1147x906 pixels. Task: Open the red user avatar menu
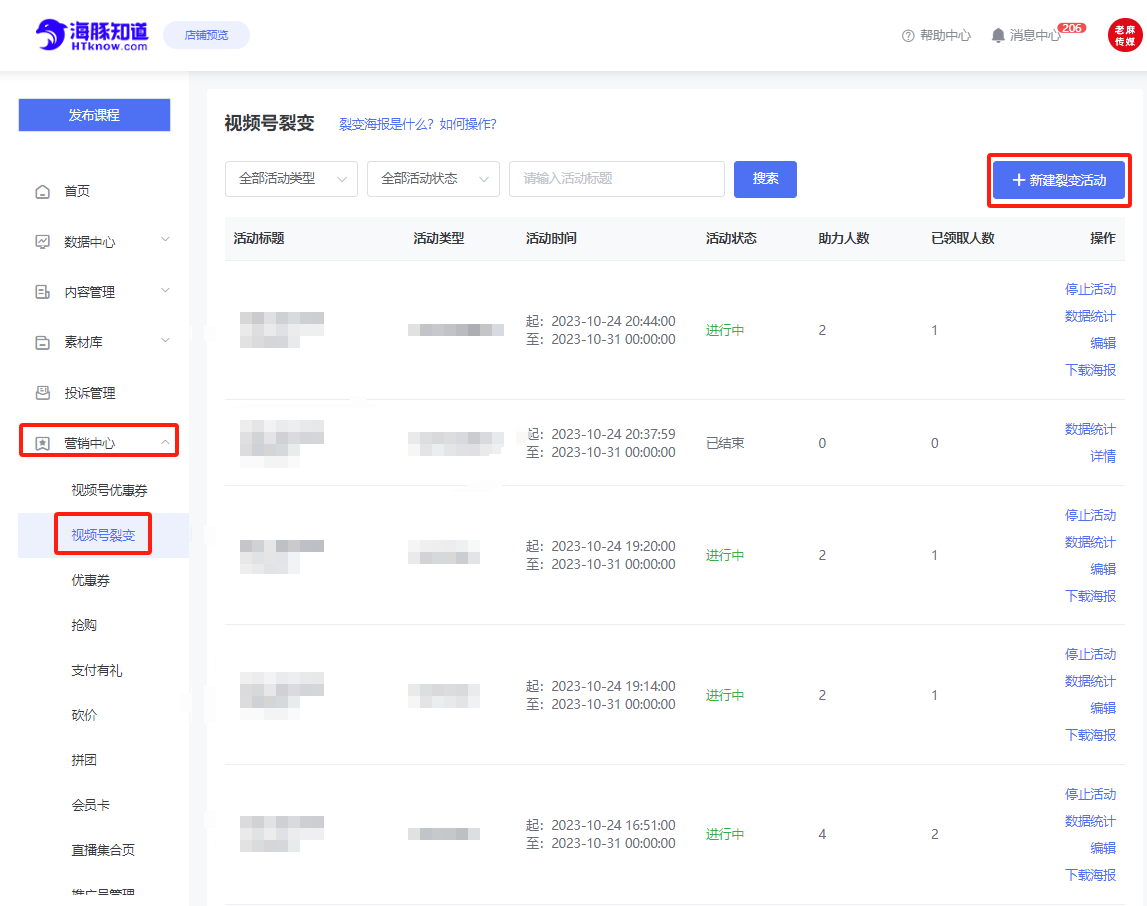1125,35
